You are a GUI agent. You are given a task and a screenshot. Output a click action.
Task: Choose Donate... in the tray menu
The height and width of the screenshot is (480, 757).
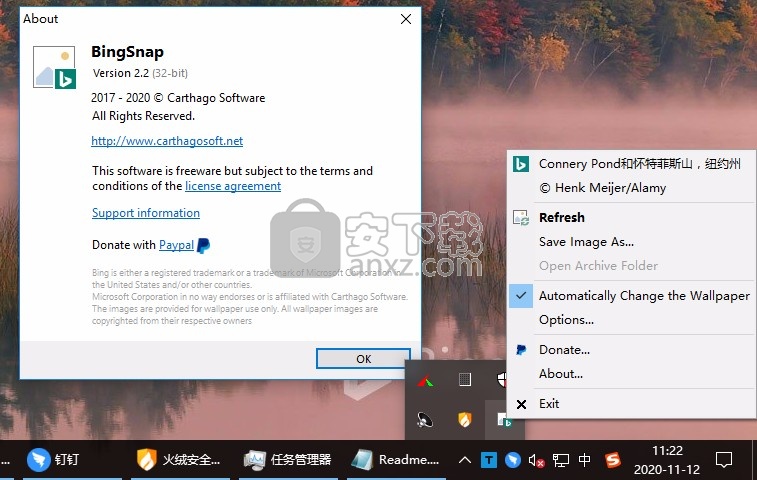click(564, 350)
